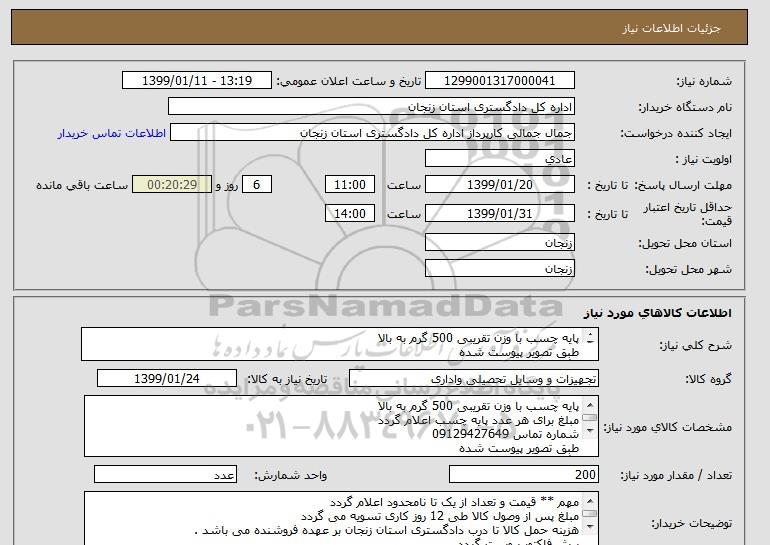Click the request creator field جمال جمالی
Viewport: 770px width, 545px height.
(x=372, y=133)
